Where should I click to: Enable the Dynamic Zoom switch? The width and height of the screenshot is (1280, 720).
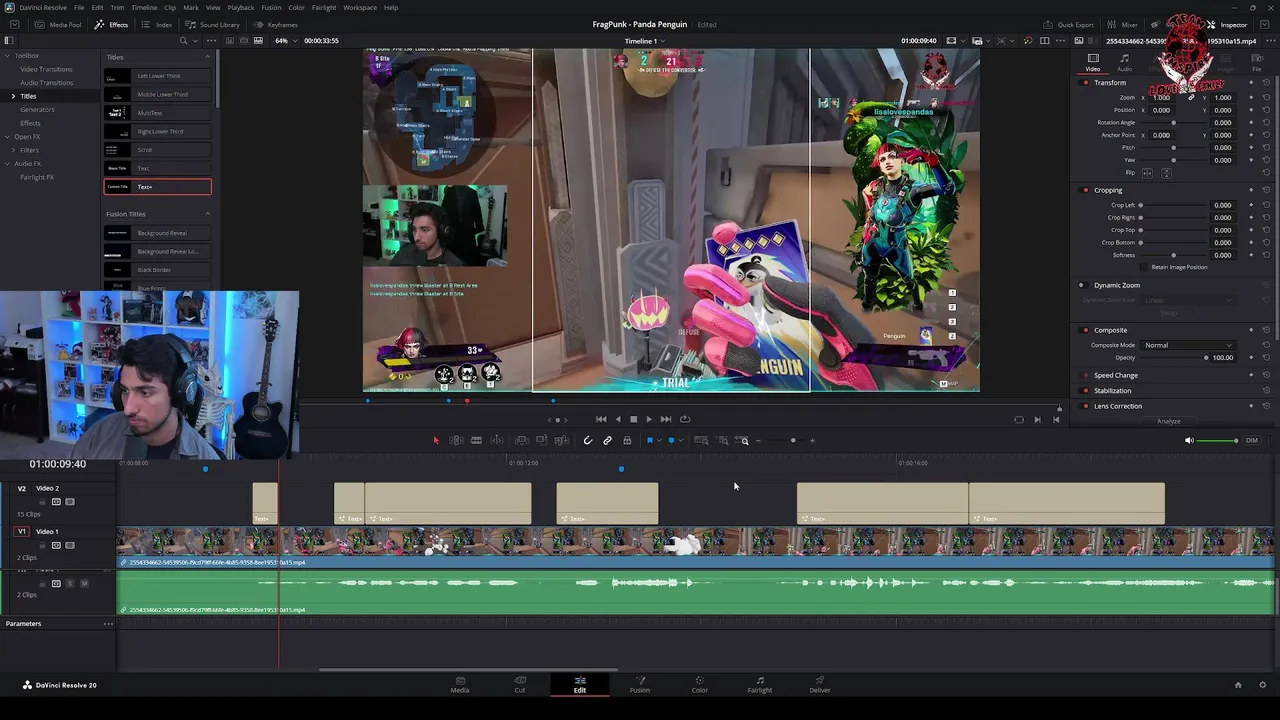pyautogui.click(x=1081, y=285)
